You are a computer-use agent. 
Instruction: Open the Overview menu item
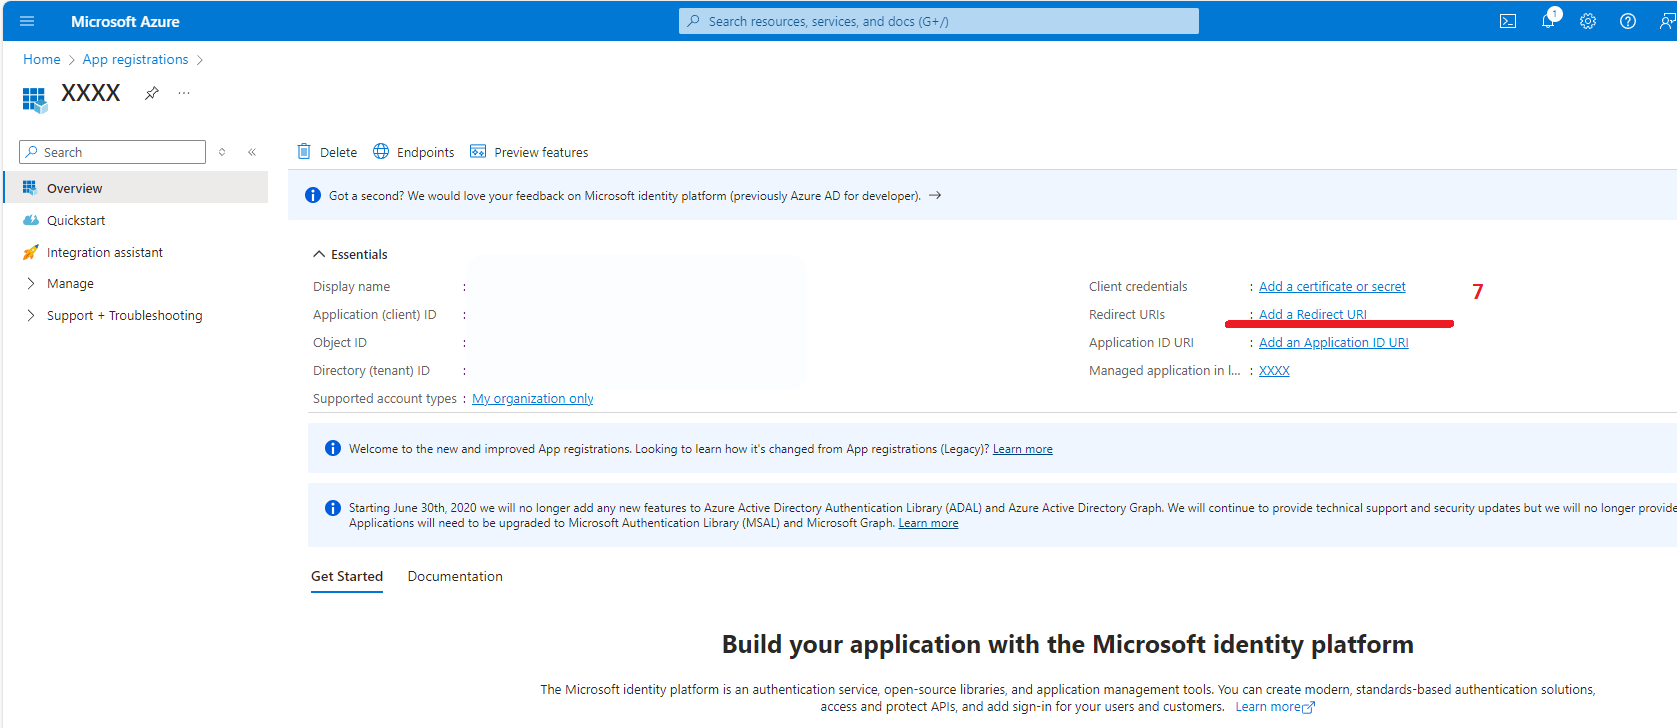[x=137, y=188]
